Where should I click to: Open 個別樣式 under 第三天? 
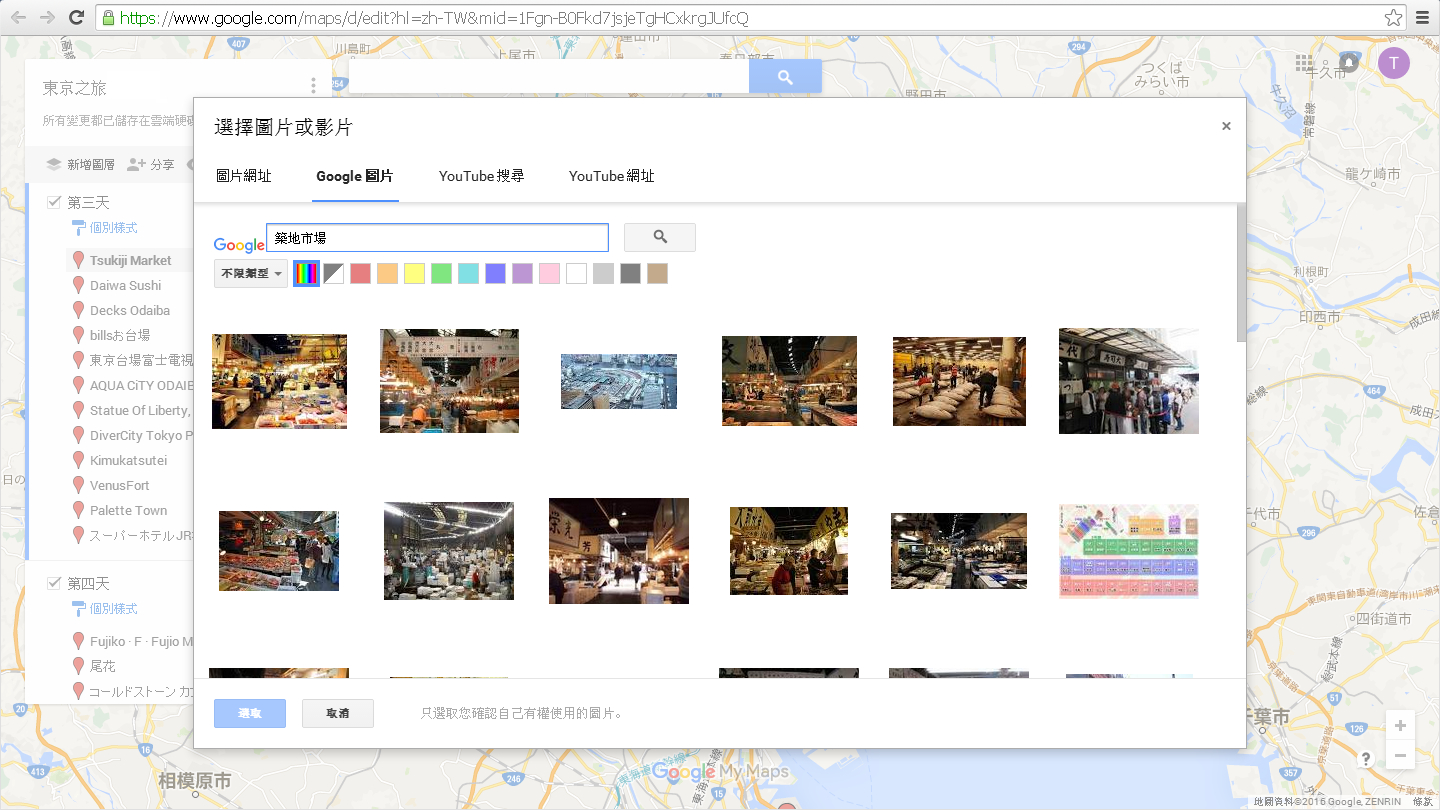113,228
